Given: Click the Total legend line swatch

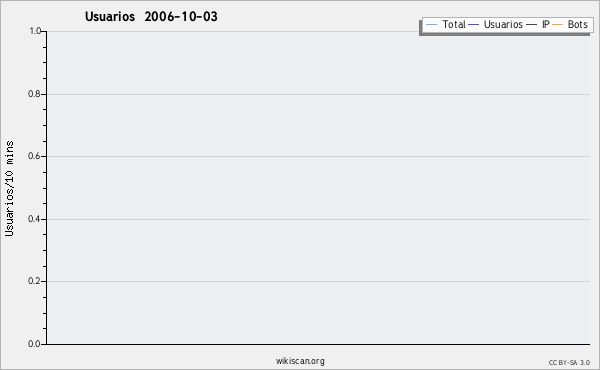Looking at the screenshot, I should [x=431, y=25].
